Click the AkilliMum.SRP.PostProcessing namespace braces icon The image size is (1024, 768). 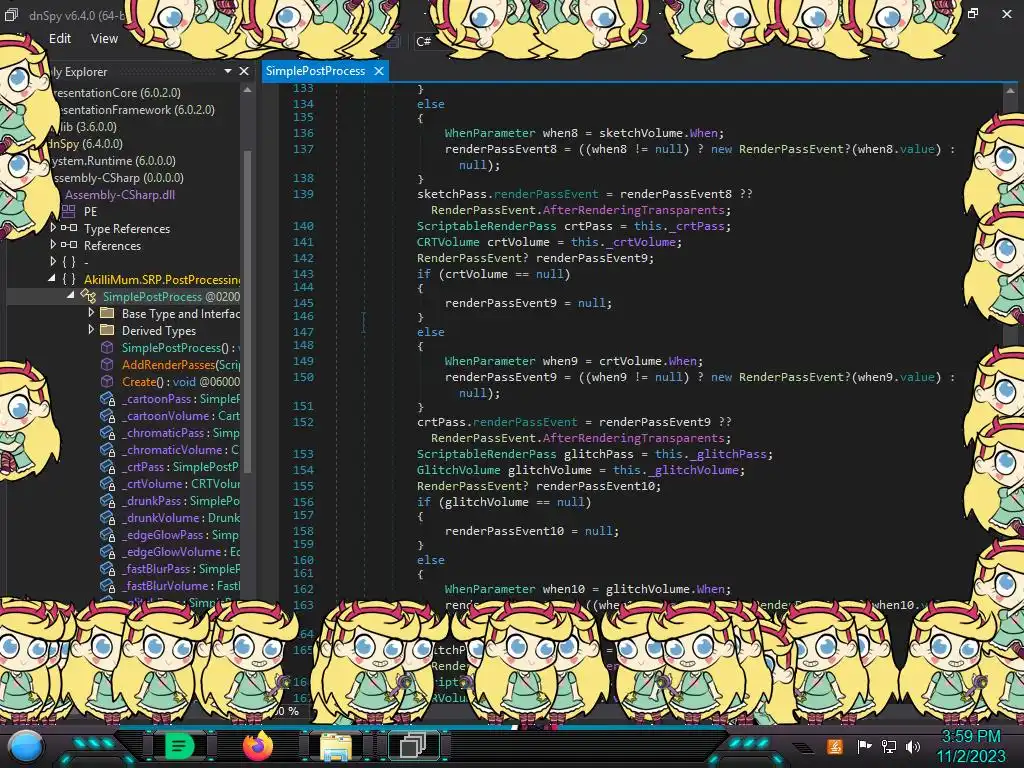69,280
